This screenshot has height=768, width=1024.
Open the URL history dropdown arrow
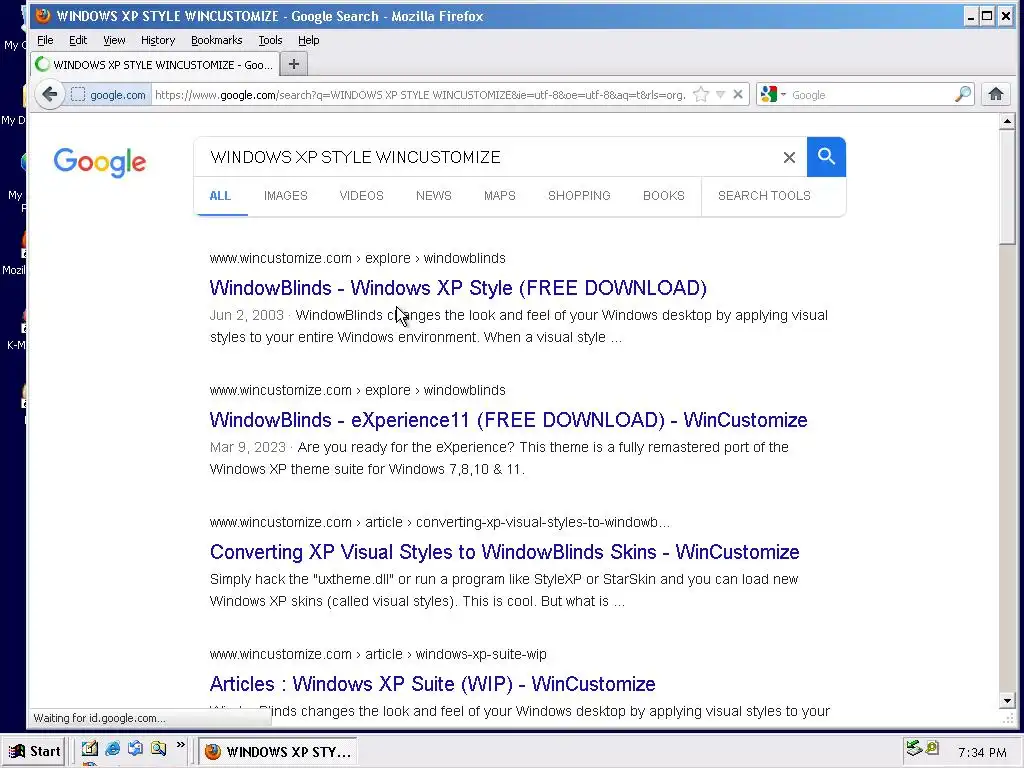tap(720, 95)
